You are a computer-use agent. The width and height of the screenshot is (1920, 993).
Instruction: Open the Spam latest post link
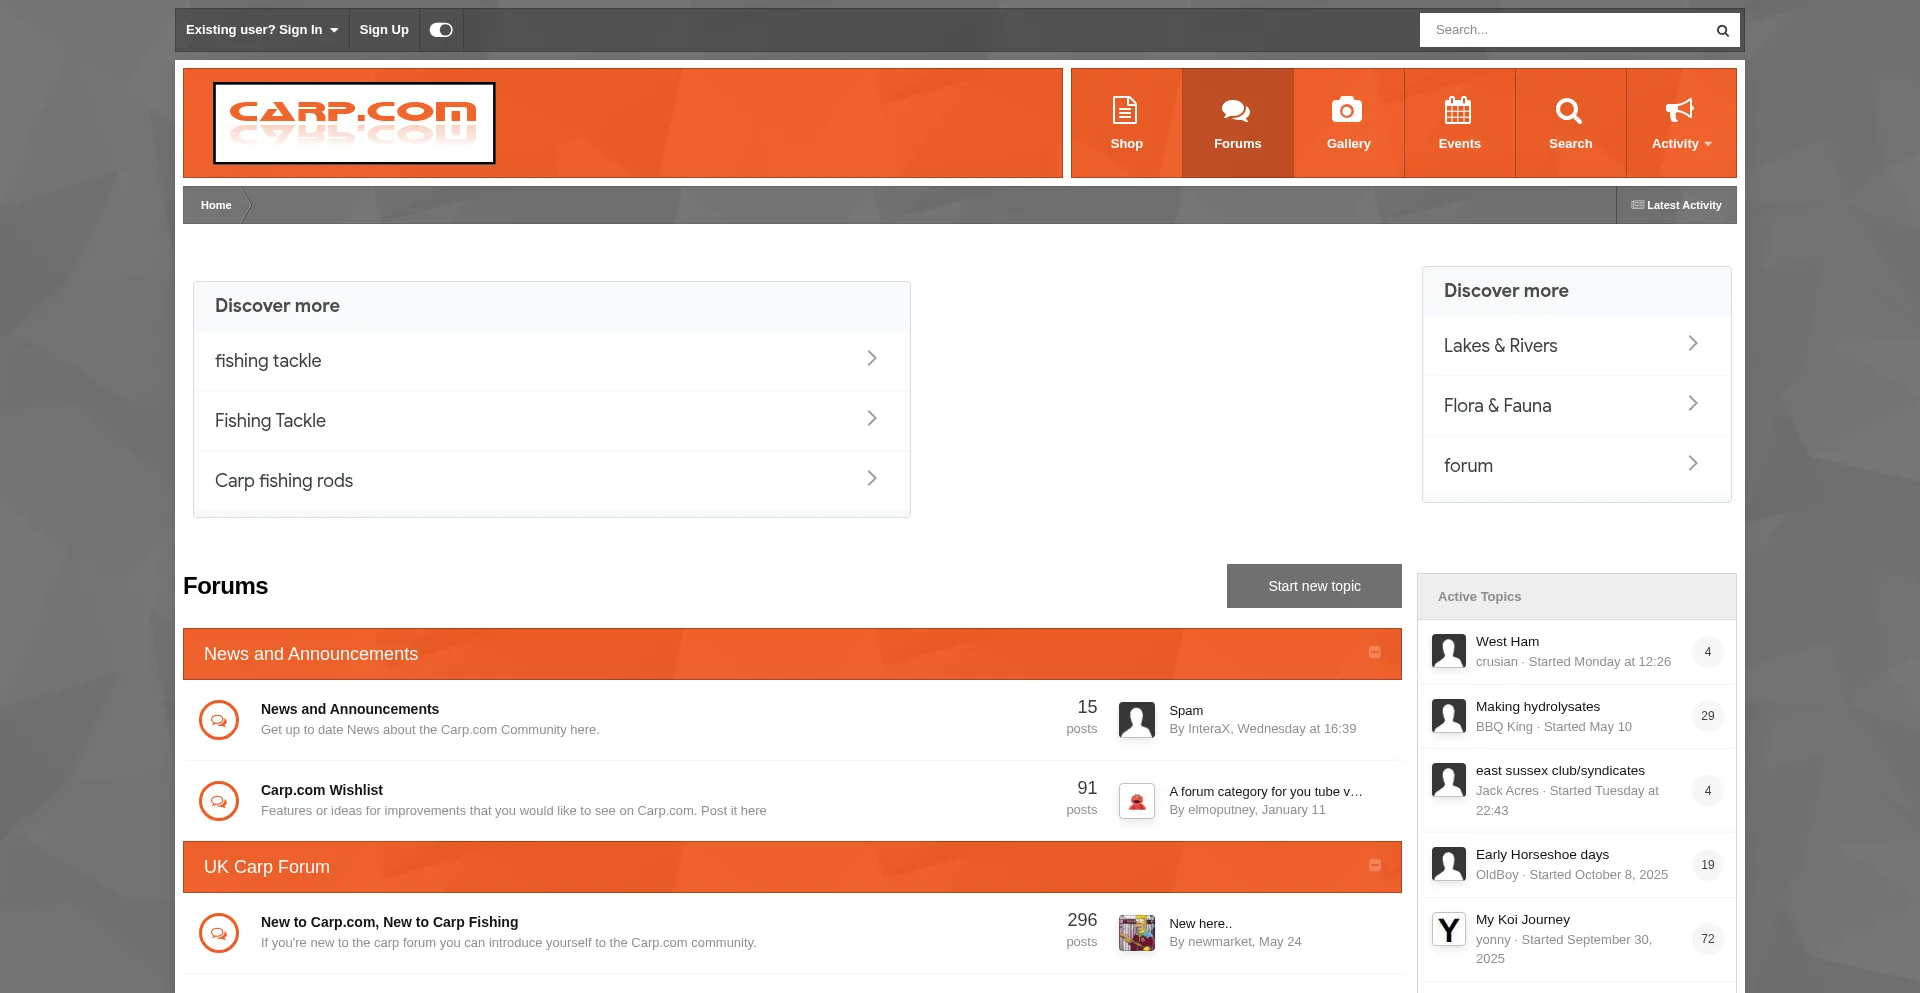point(1186,711)
